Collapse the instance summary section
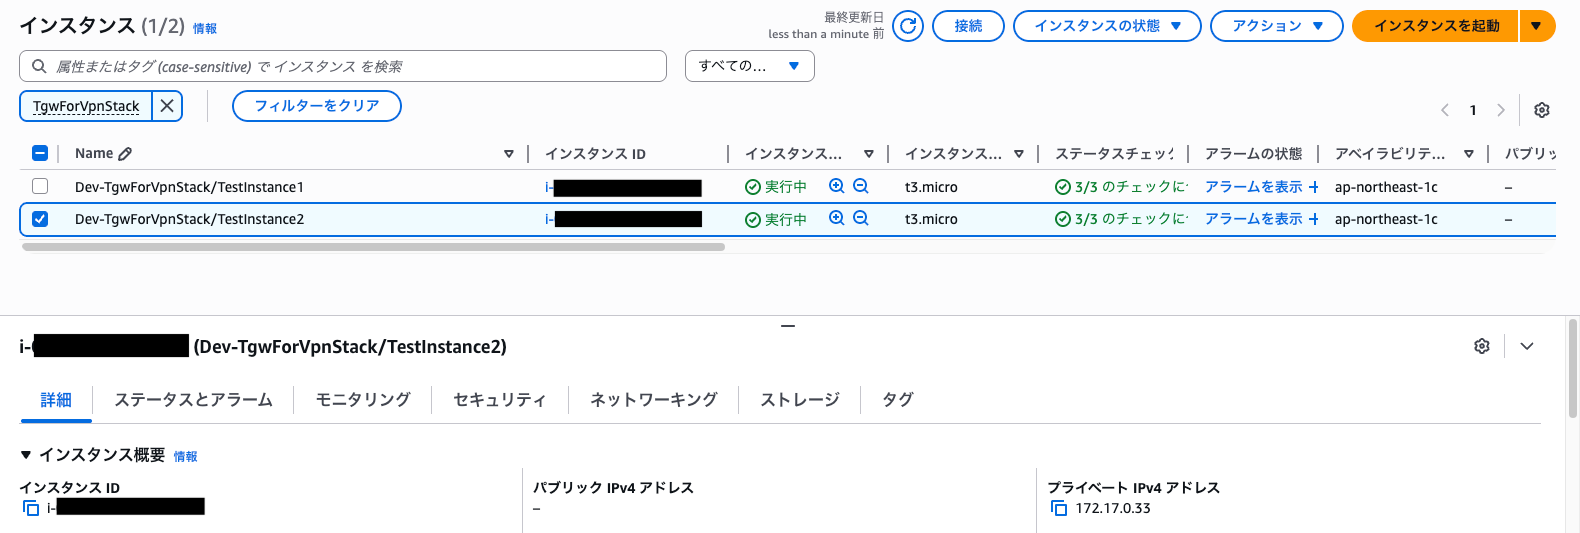The width and height of the screenshot is (1580, 533). 26,455
